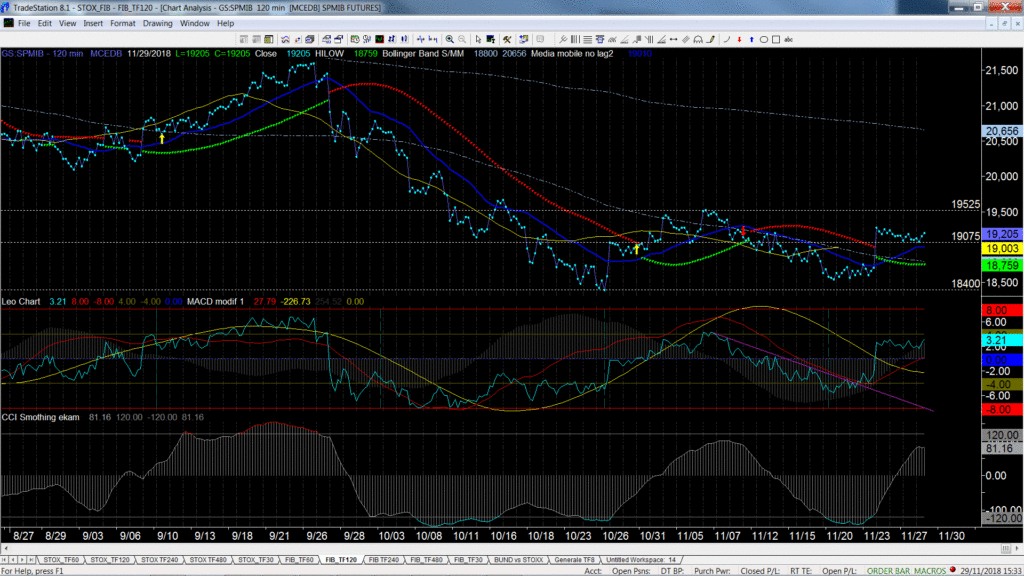The height and width of the screenshot is (576, 1024).
Task: Click the blue 19,205 price label
Action: click(1002, 234)
